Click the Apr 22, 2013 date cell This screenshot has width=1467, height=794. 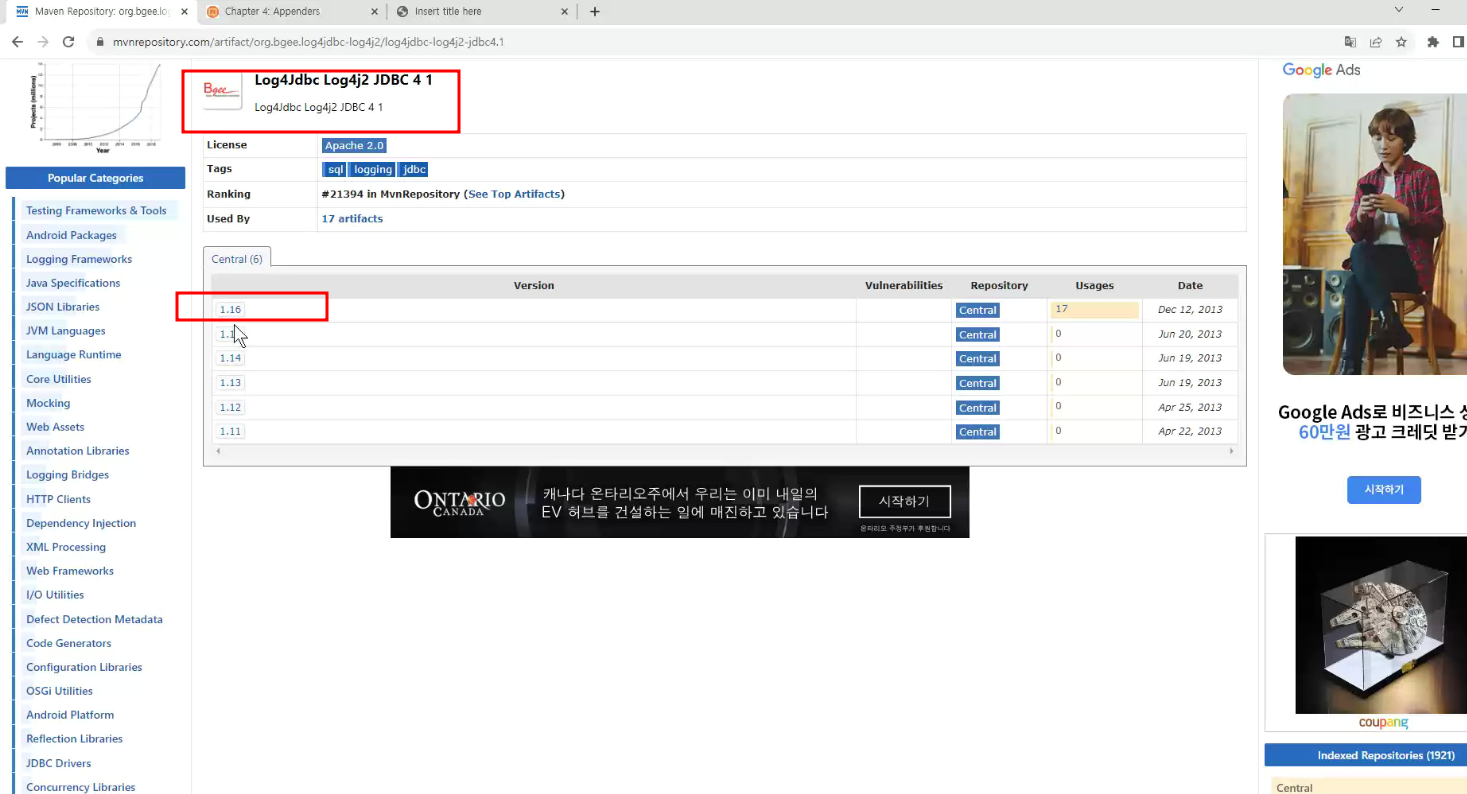click(1190, 431)
